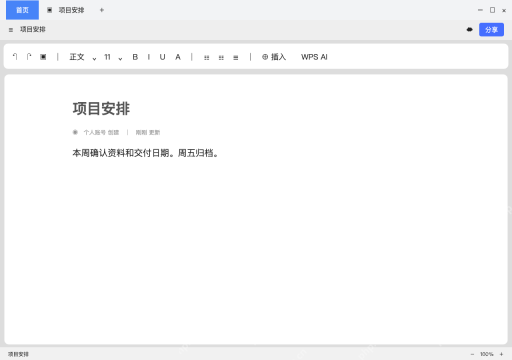Open the 正文 paragraph style dropdown
Screen dimensions: 512x360
tap(83, 57)
